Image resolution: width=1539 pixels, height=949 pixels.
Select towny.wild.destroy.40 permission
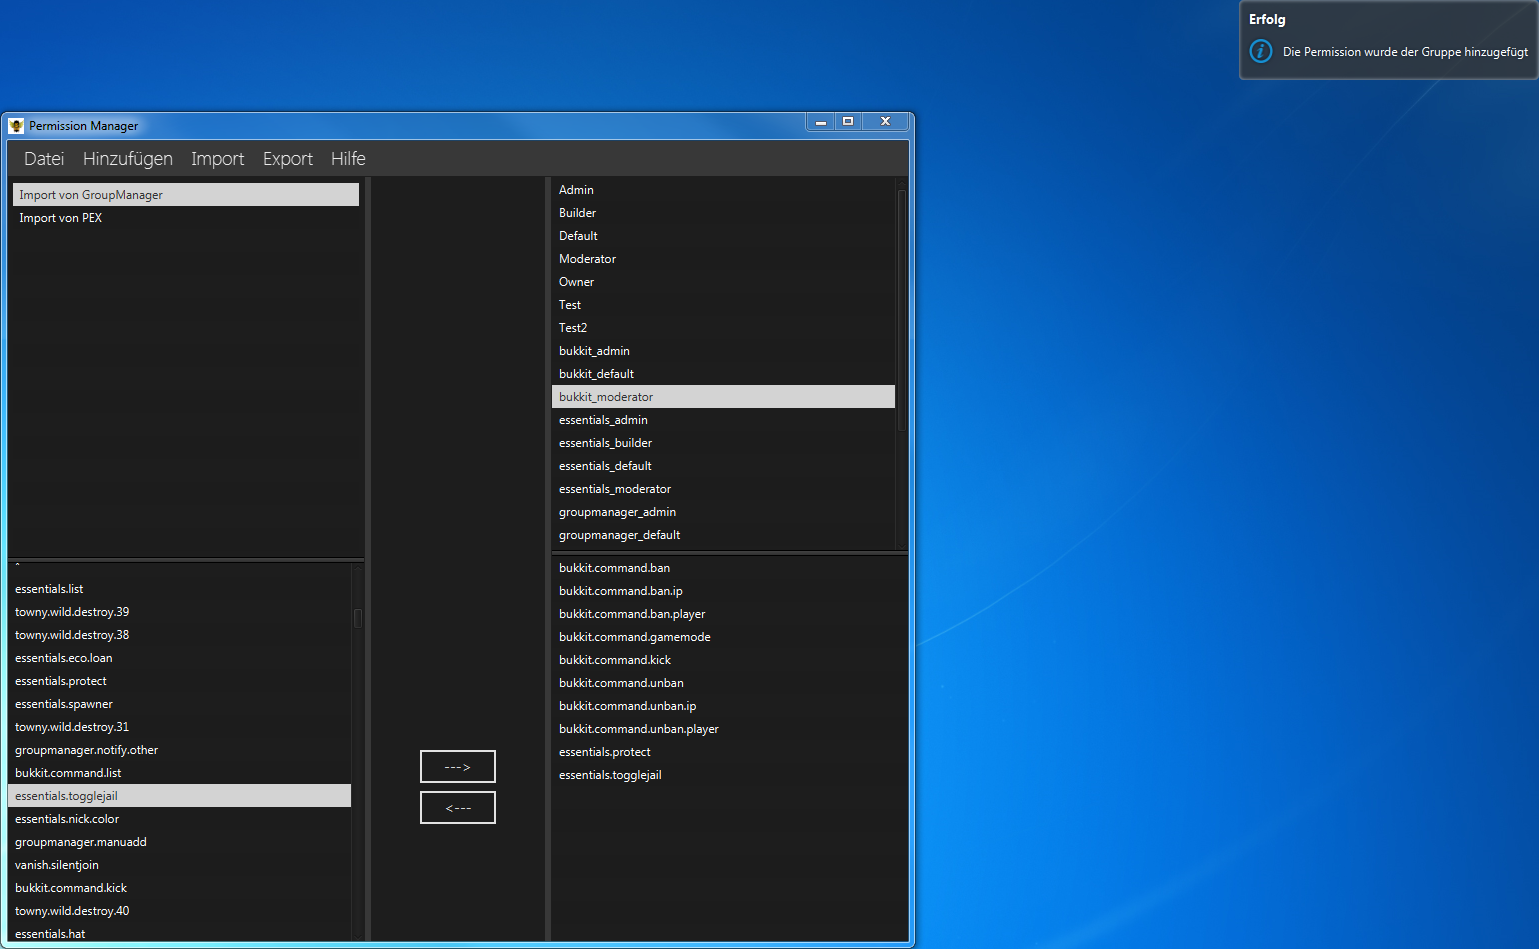pyautogui.click(x=180, y=911)
